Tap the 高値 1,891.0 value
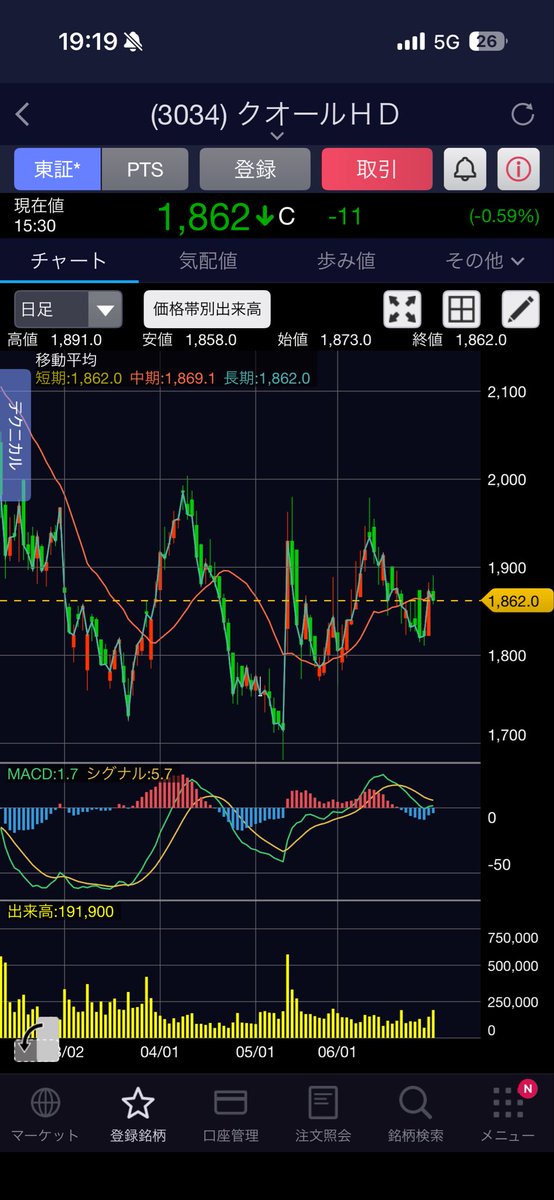This screenshot has width=554, height=1200. pyautogui.click(x=74, y=340)
